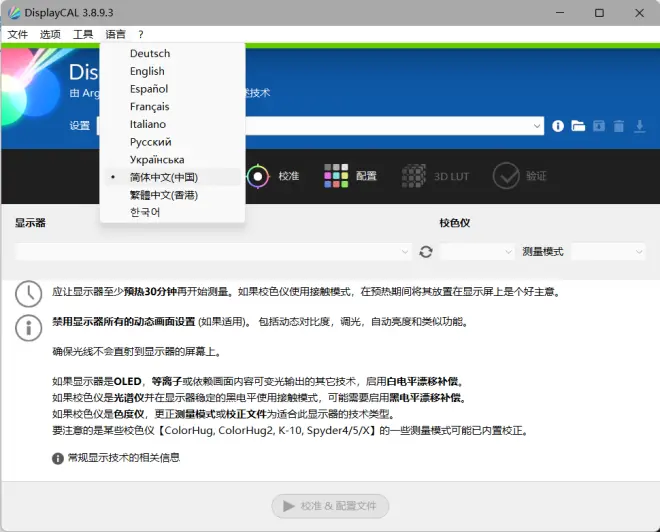Minimize the DisplayCAL window
This screenshot has height=532, width=660.
coord(560,13)
